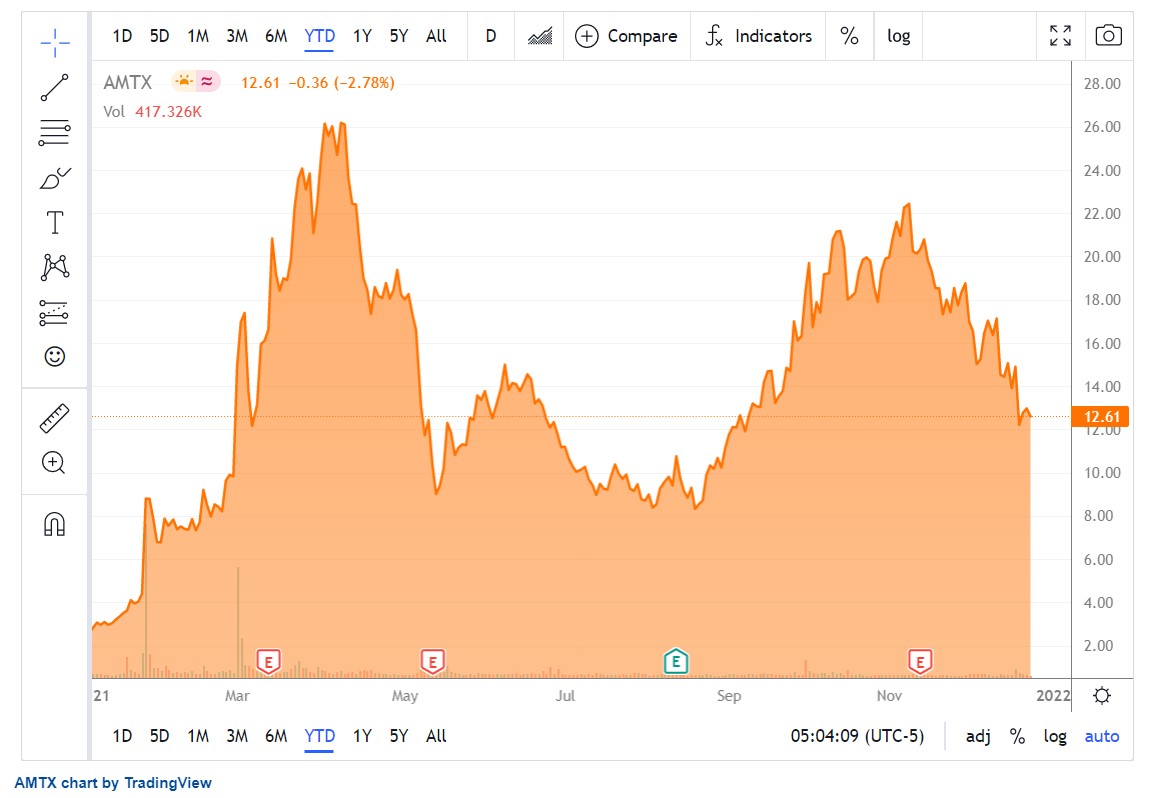Open the emoji icons tool
Screen dimensions: 1150x798
(x=55, y=356)
